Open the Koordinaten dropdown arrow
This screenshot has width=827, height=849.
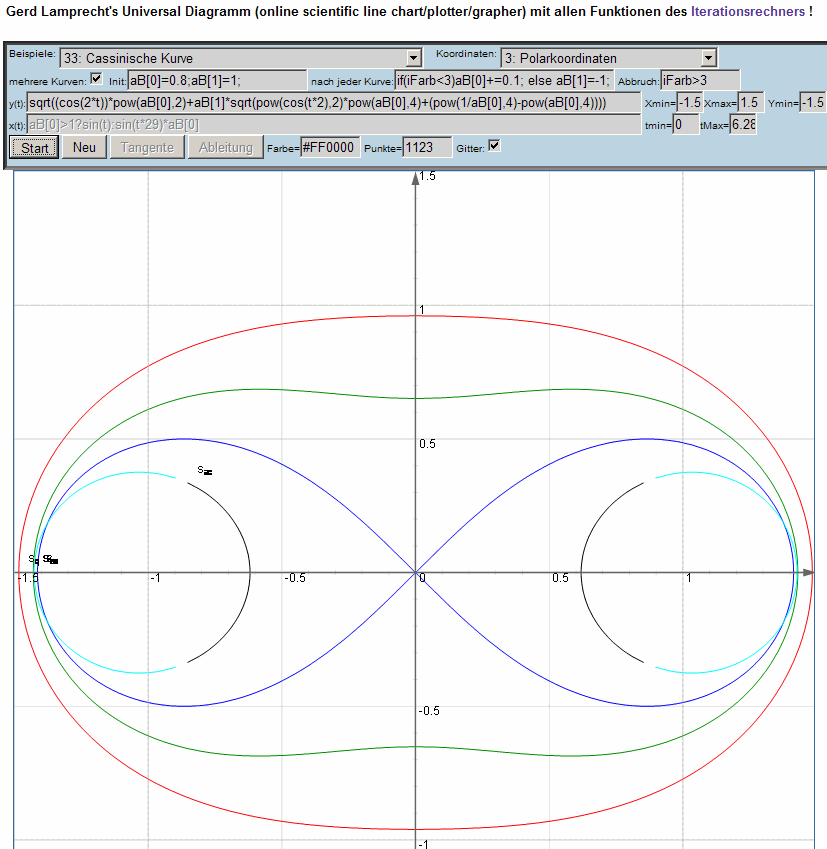tap(708, 57)
